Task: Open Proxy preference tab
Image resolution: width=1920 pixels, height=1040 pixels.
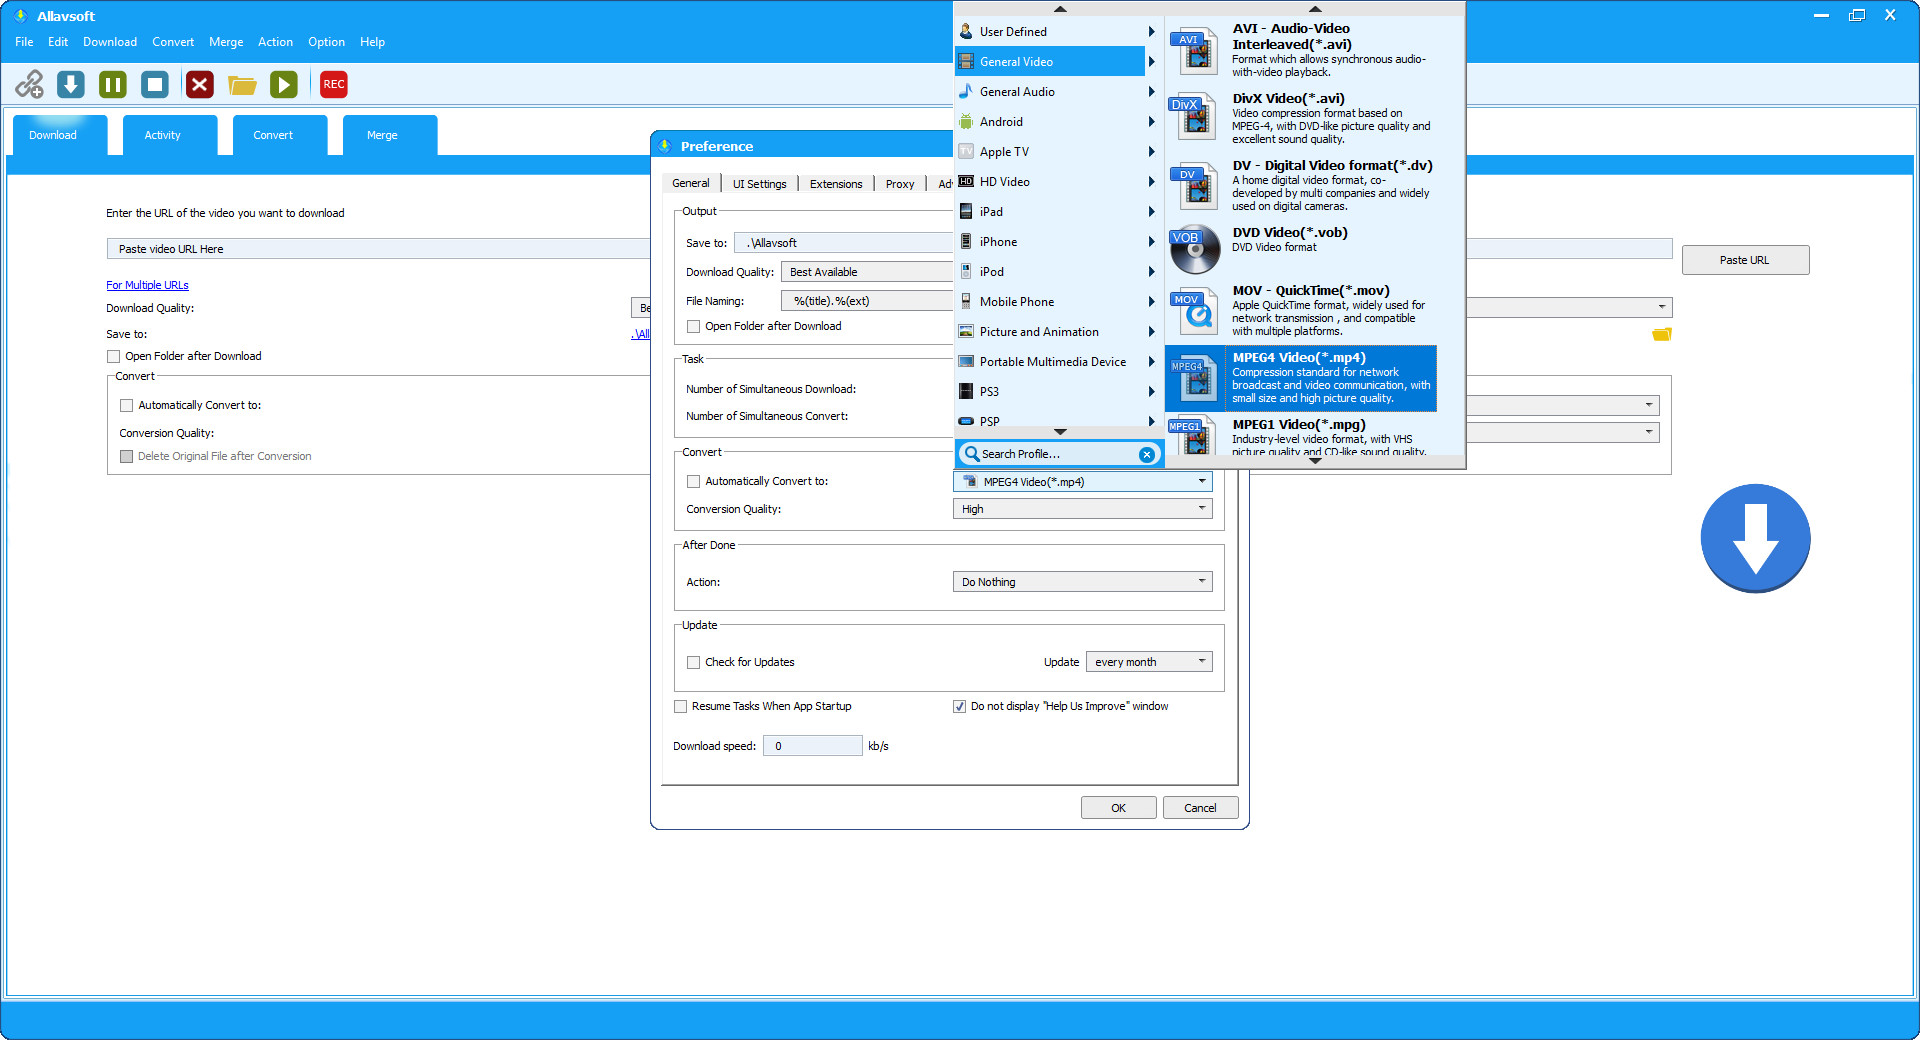Action: [900, 184]
